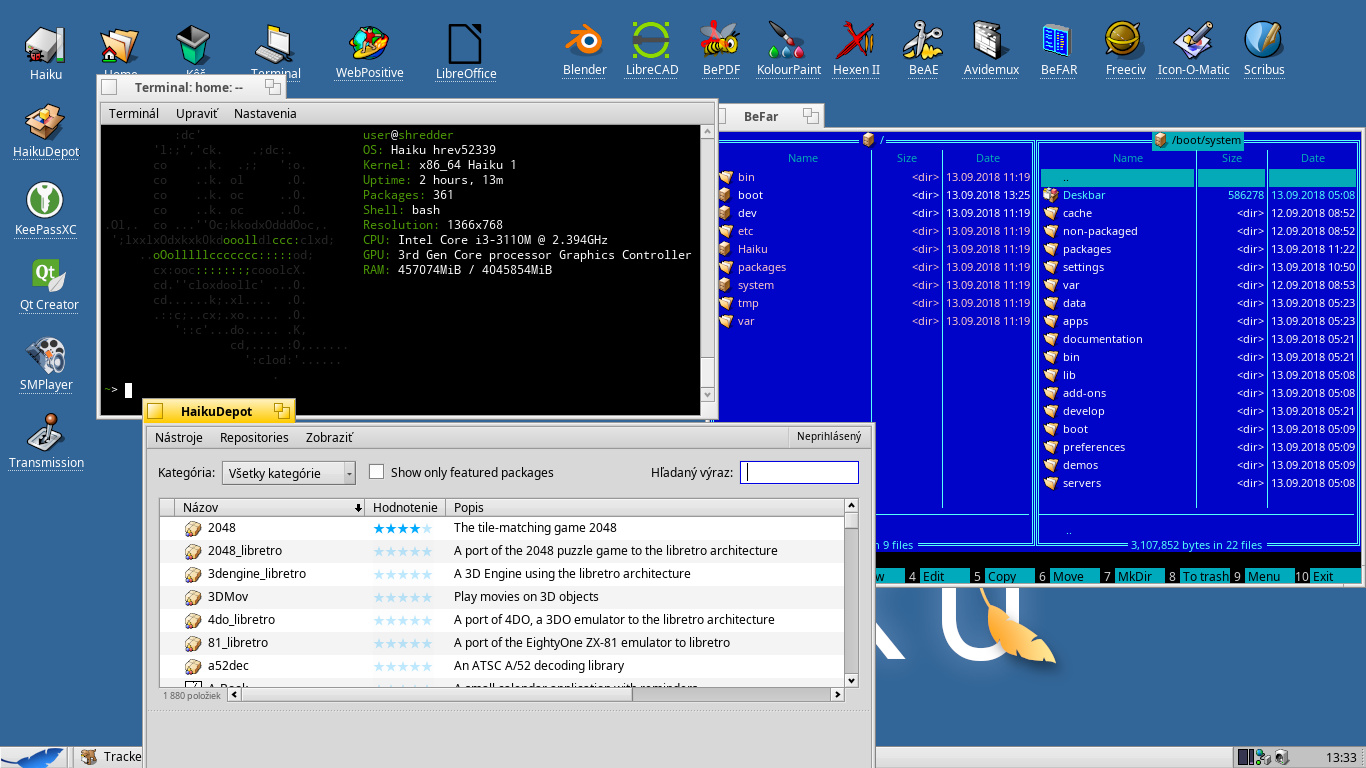The height and width of the screenshot is (768, 1366).
Task: Open Nastavenia menu in Terminal
Action: tap(265, 114)
